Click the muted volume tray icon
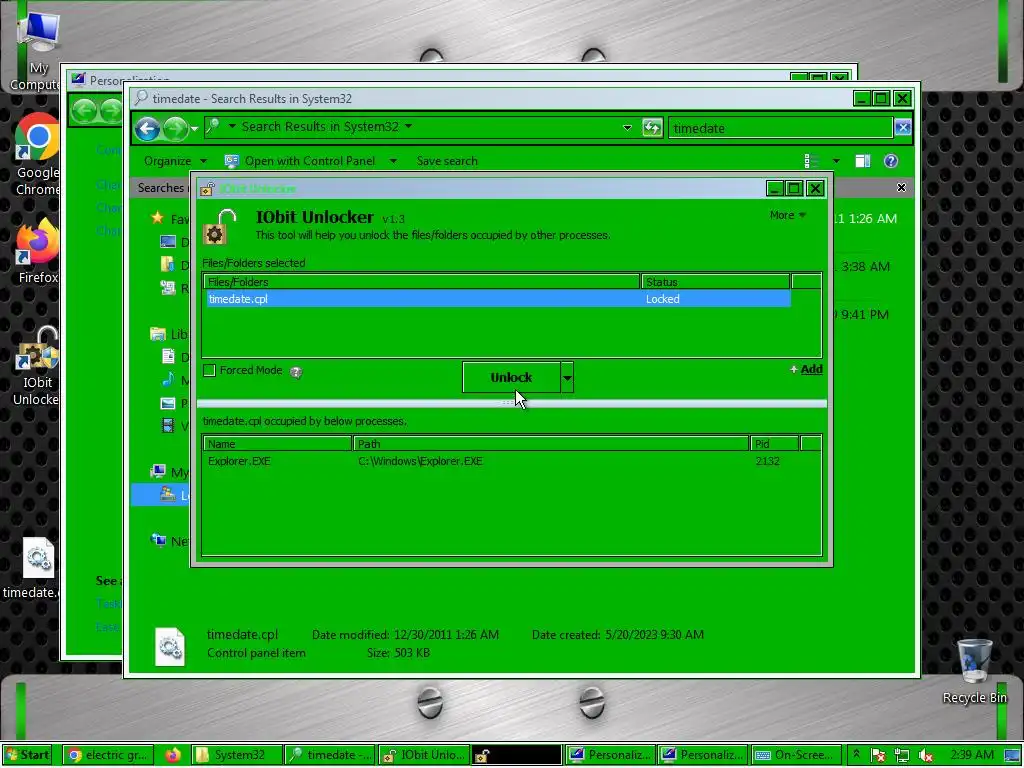 coord(925,756)
